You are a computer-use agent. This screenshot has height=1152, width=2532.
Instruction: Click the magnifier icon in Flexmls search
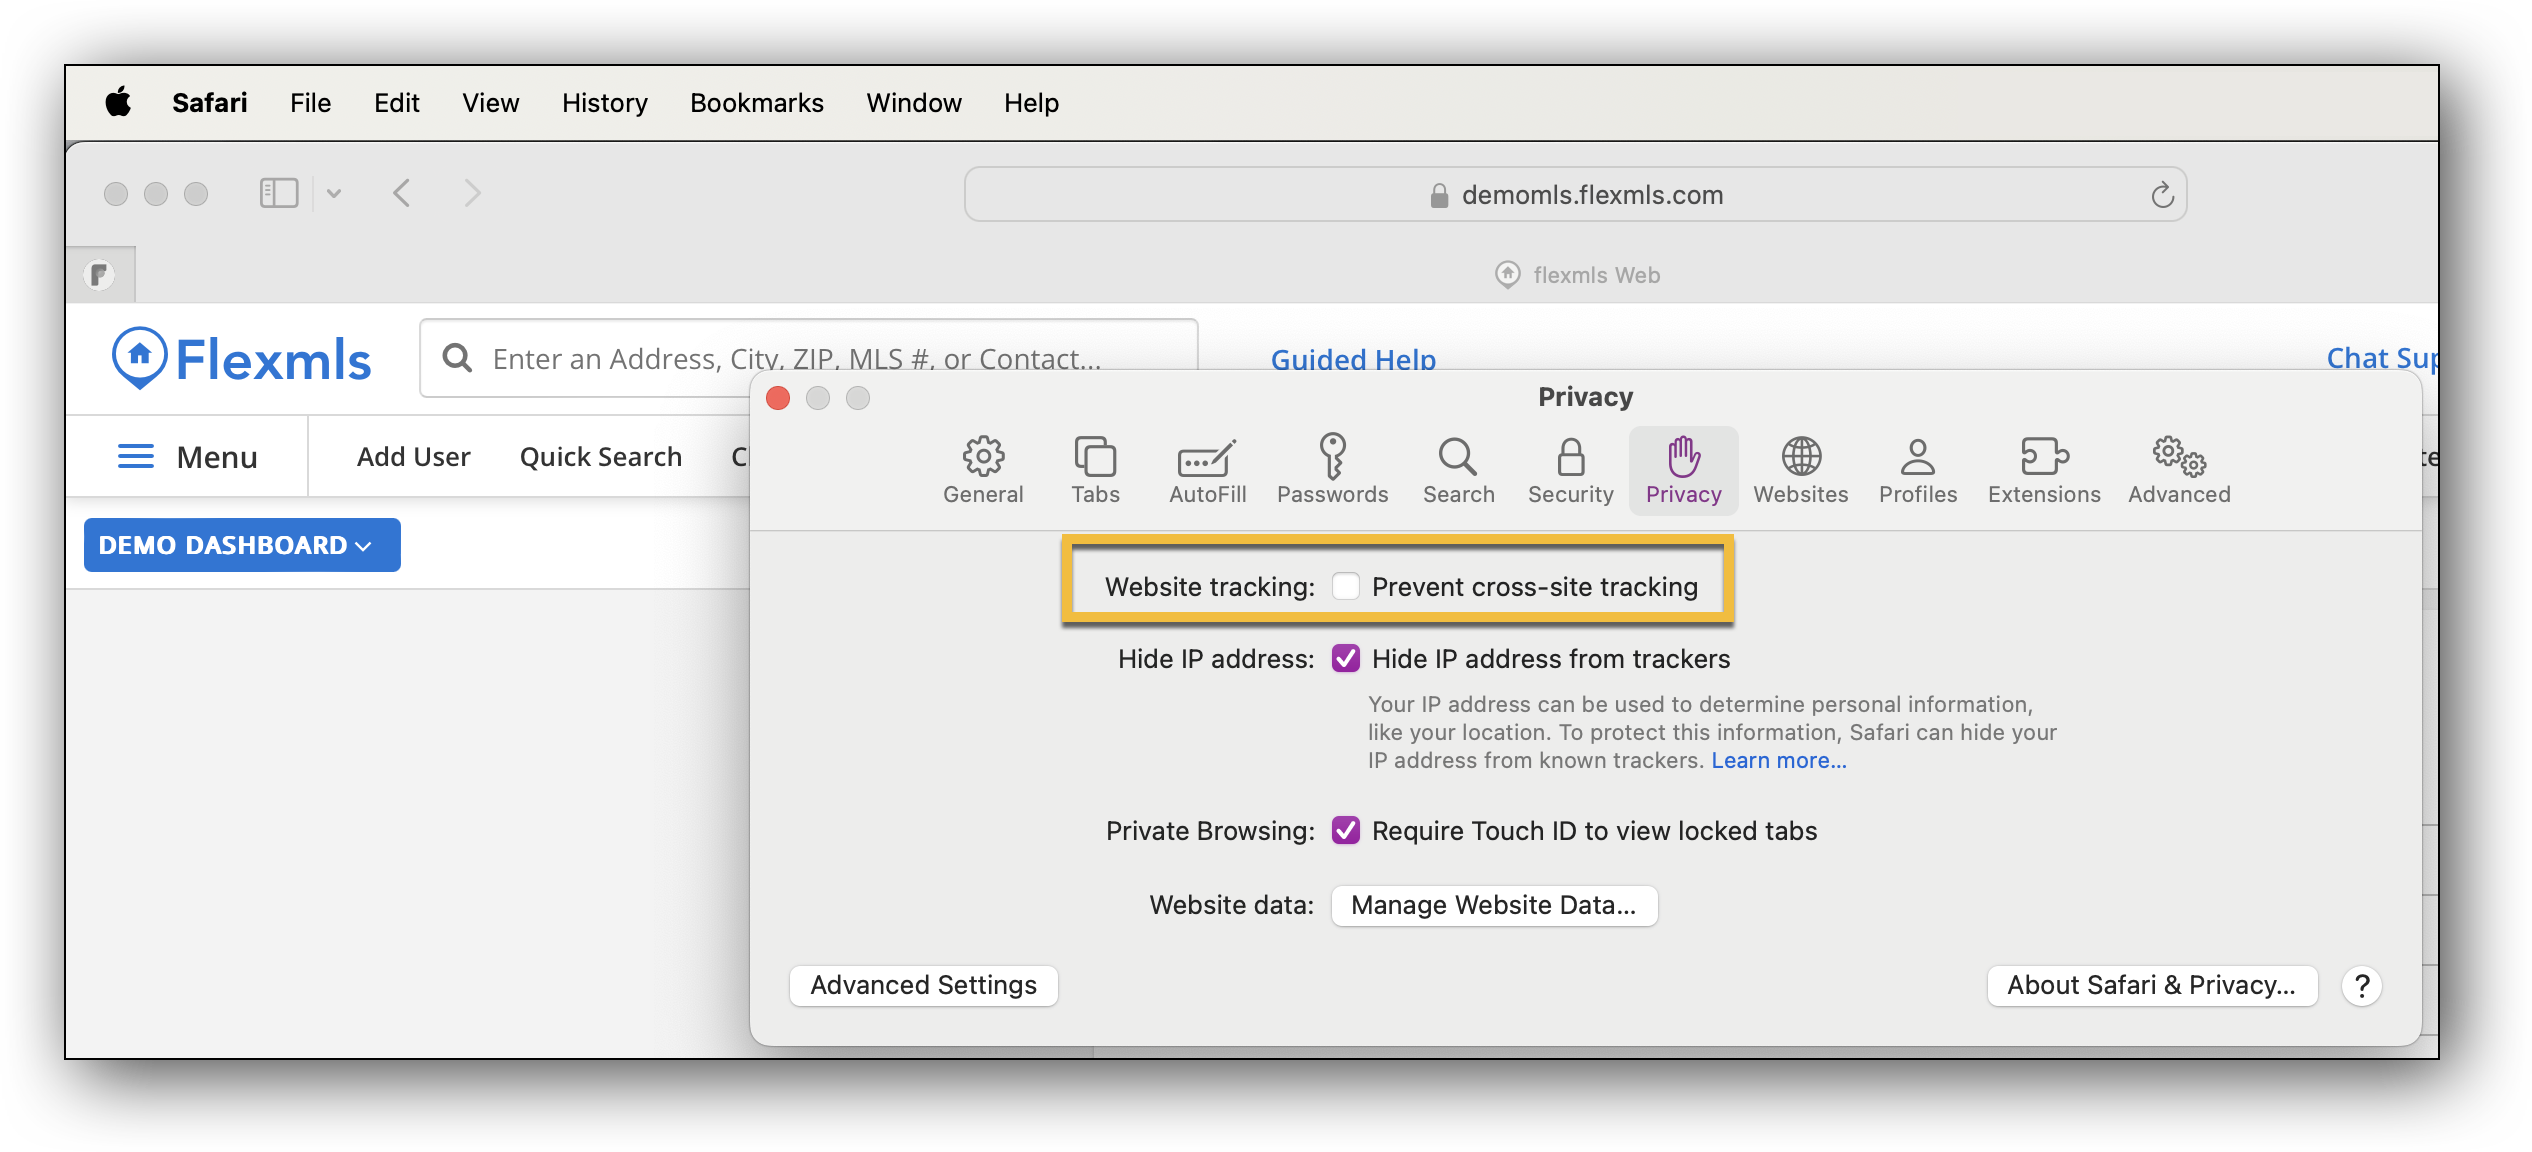point(457,358)
